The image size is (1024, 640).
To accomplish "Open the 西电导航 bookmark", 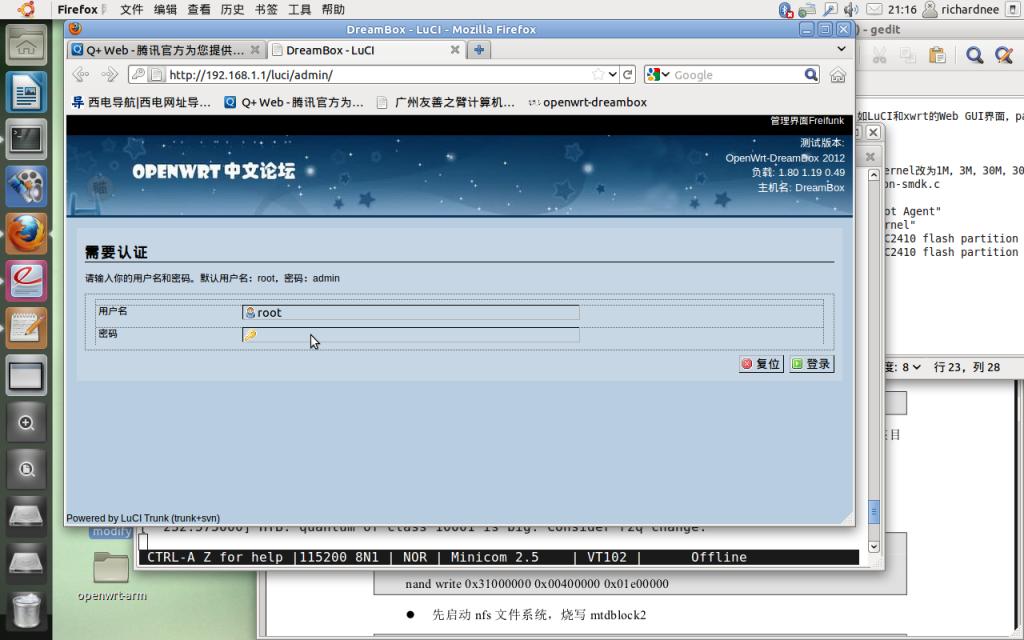I will point(142,102).
